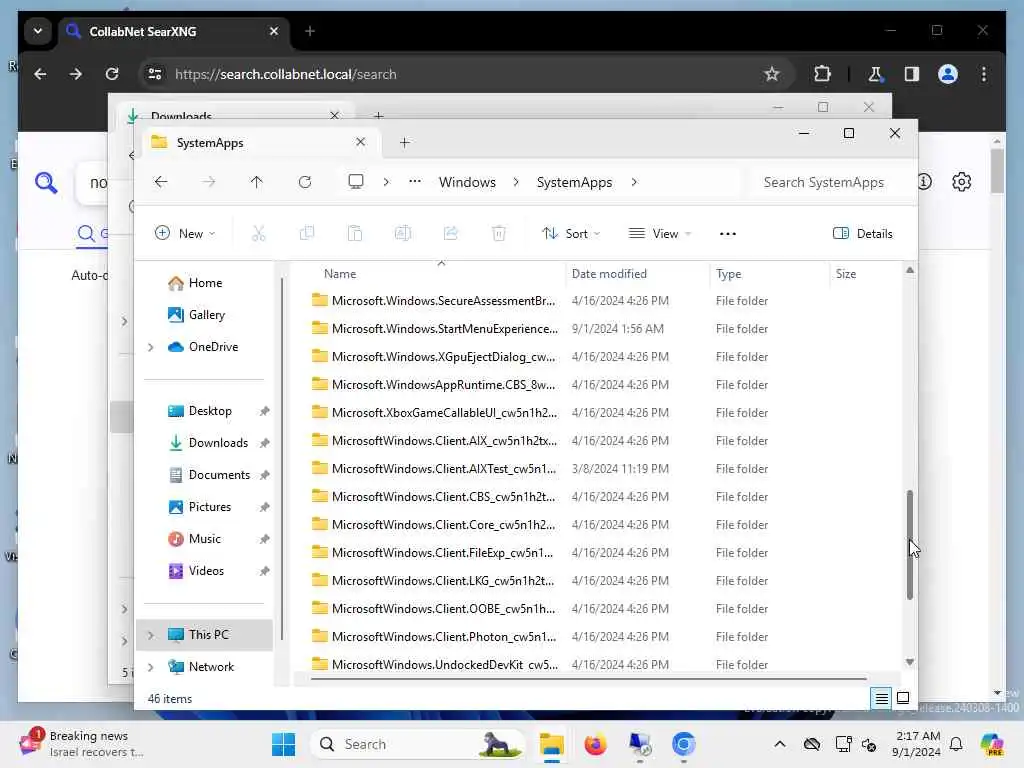1024x768 pixels.
Task: Click file list scrollbar down arrow
Action: tap(910, 662)
